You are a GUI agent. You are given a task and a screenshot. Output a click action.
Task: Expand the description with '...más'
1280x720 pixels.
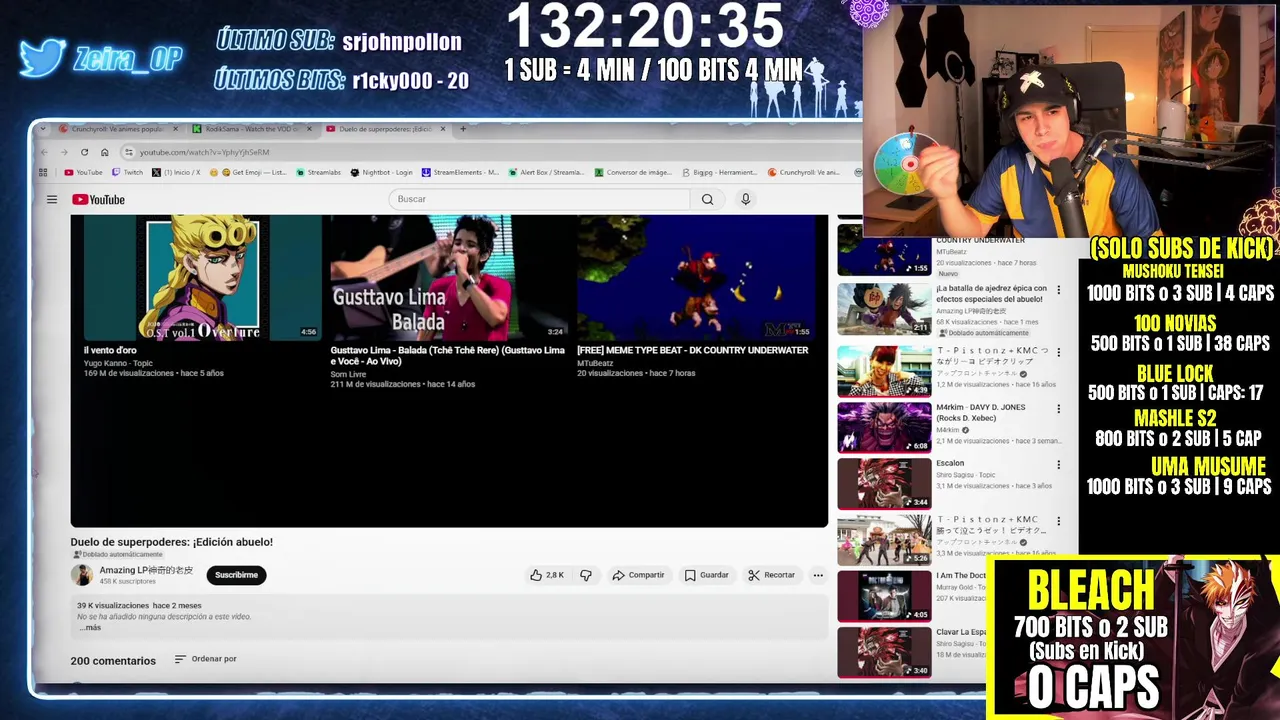click(90, 628)
